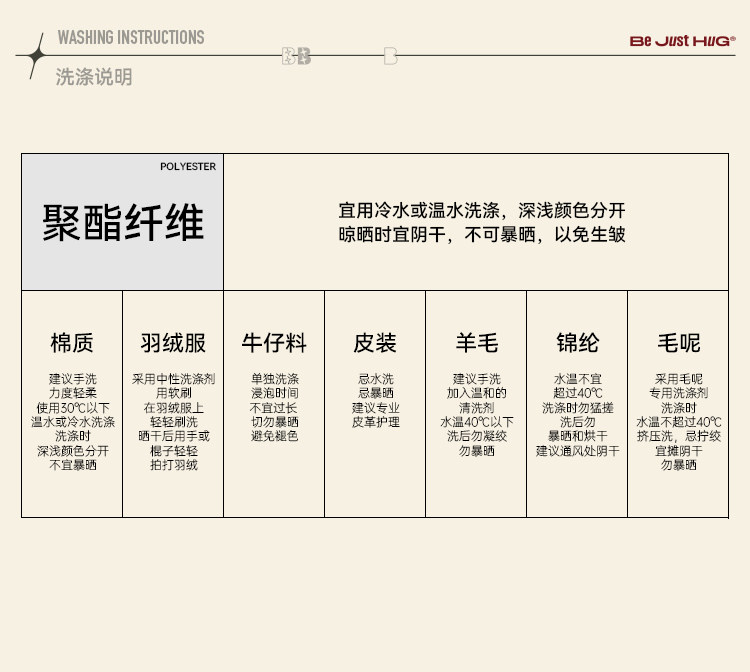The height and width of the screenshot is (672, 750).
Task: Pick the 锦纶 column heading
Action: coord(577,343)
